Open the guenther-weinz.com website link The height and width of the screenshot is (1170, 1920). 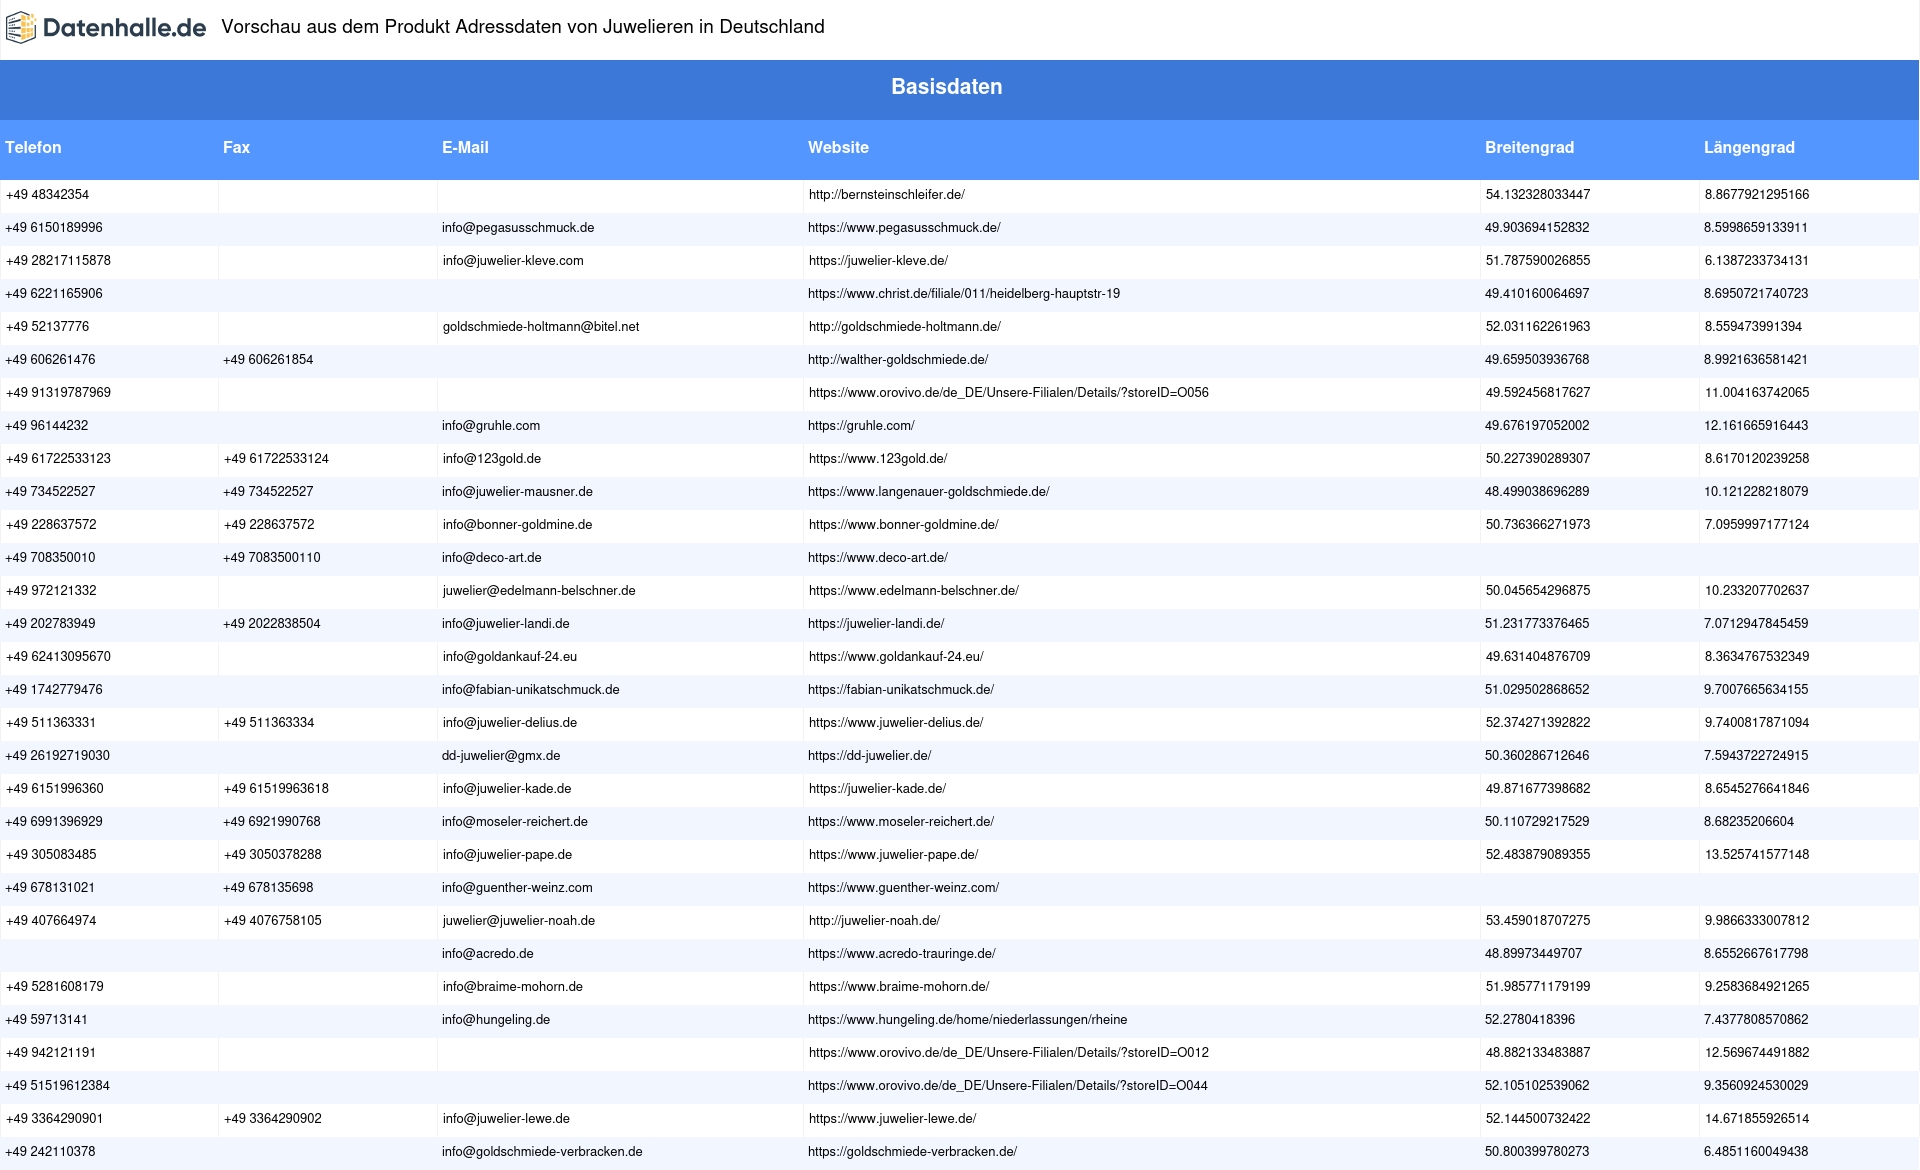coord(903,888)
